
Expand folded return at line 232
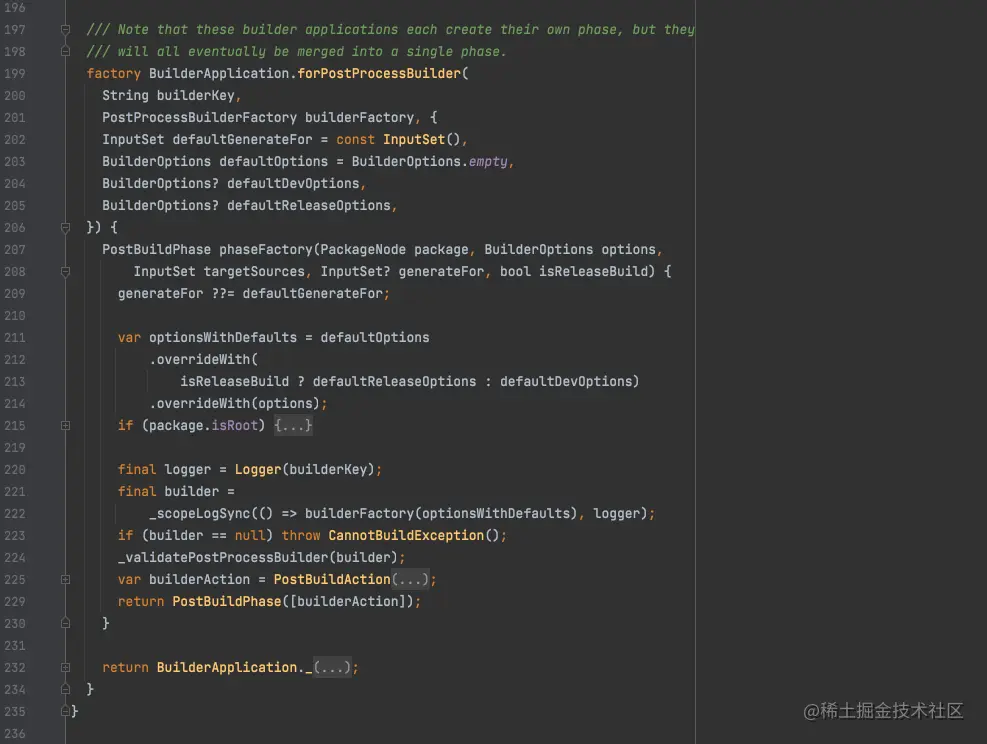tap(65, 667)
